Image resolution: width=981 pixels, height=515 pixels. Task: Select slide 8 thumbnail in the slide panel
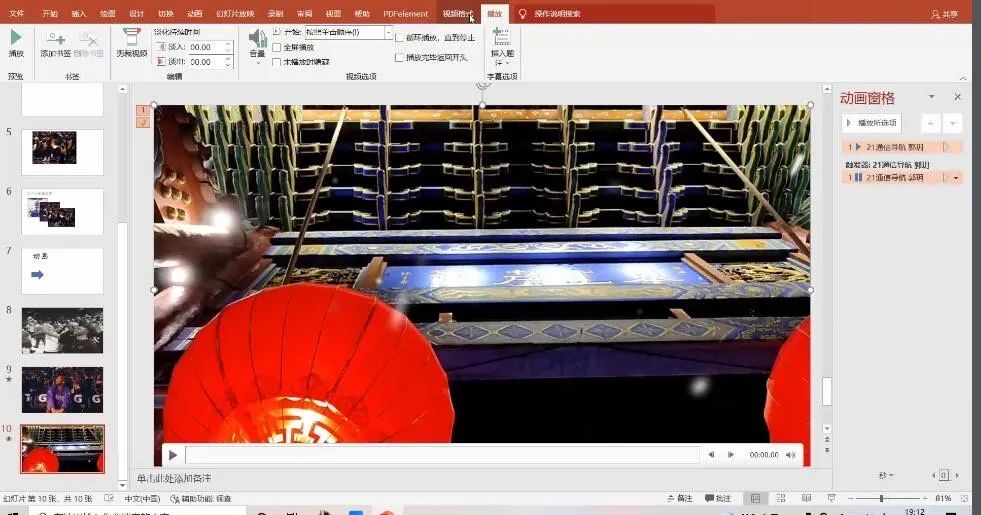(x=62, y=330)
